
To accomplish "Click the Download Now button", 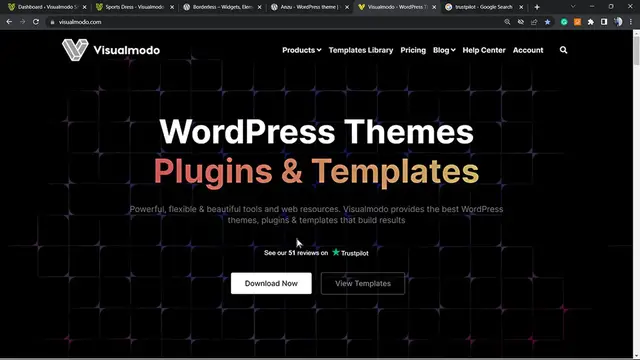I will pos(271,283).
